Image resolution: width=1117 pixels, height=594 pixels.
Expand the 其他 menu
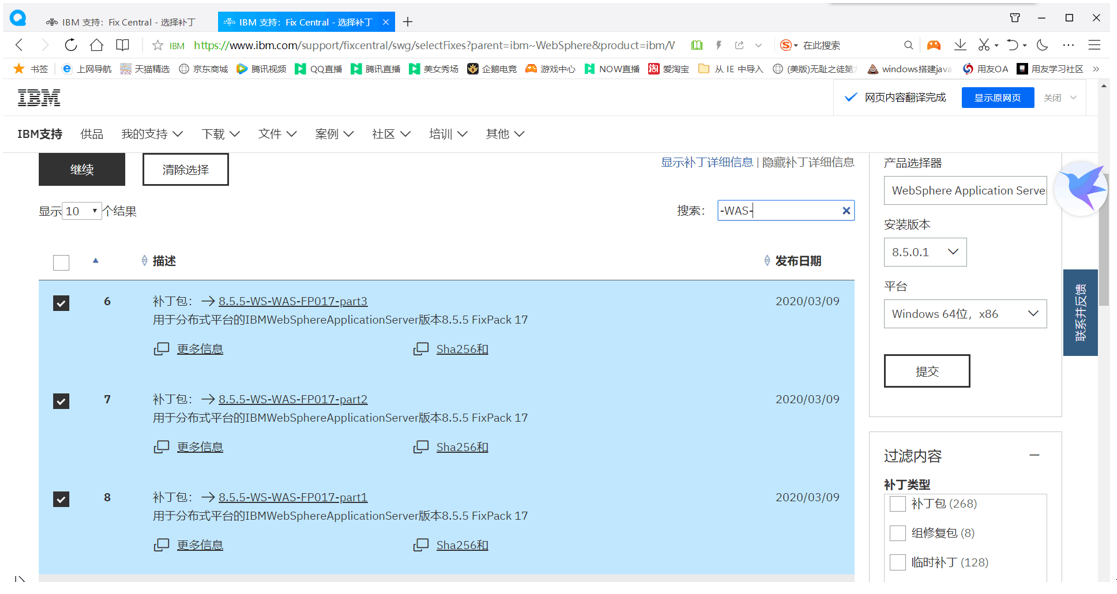(505, 134)
